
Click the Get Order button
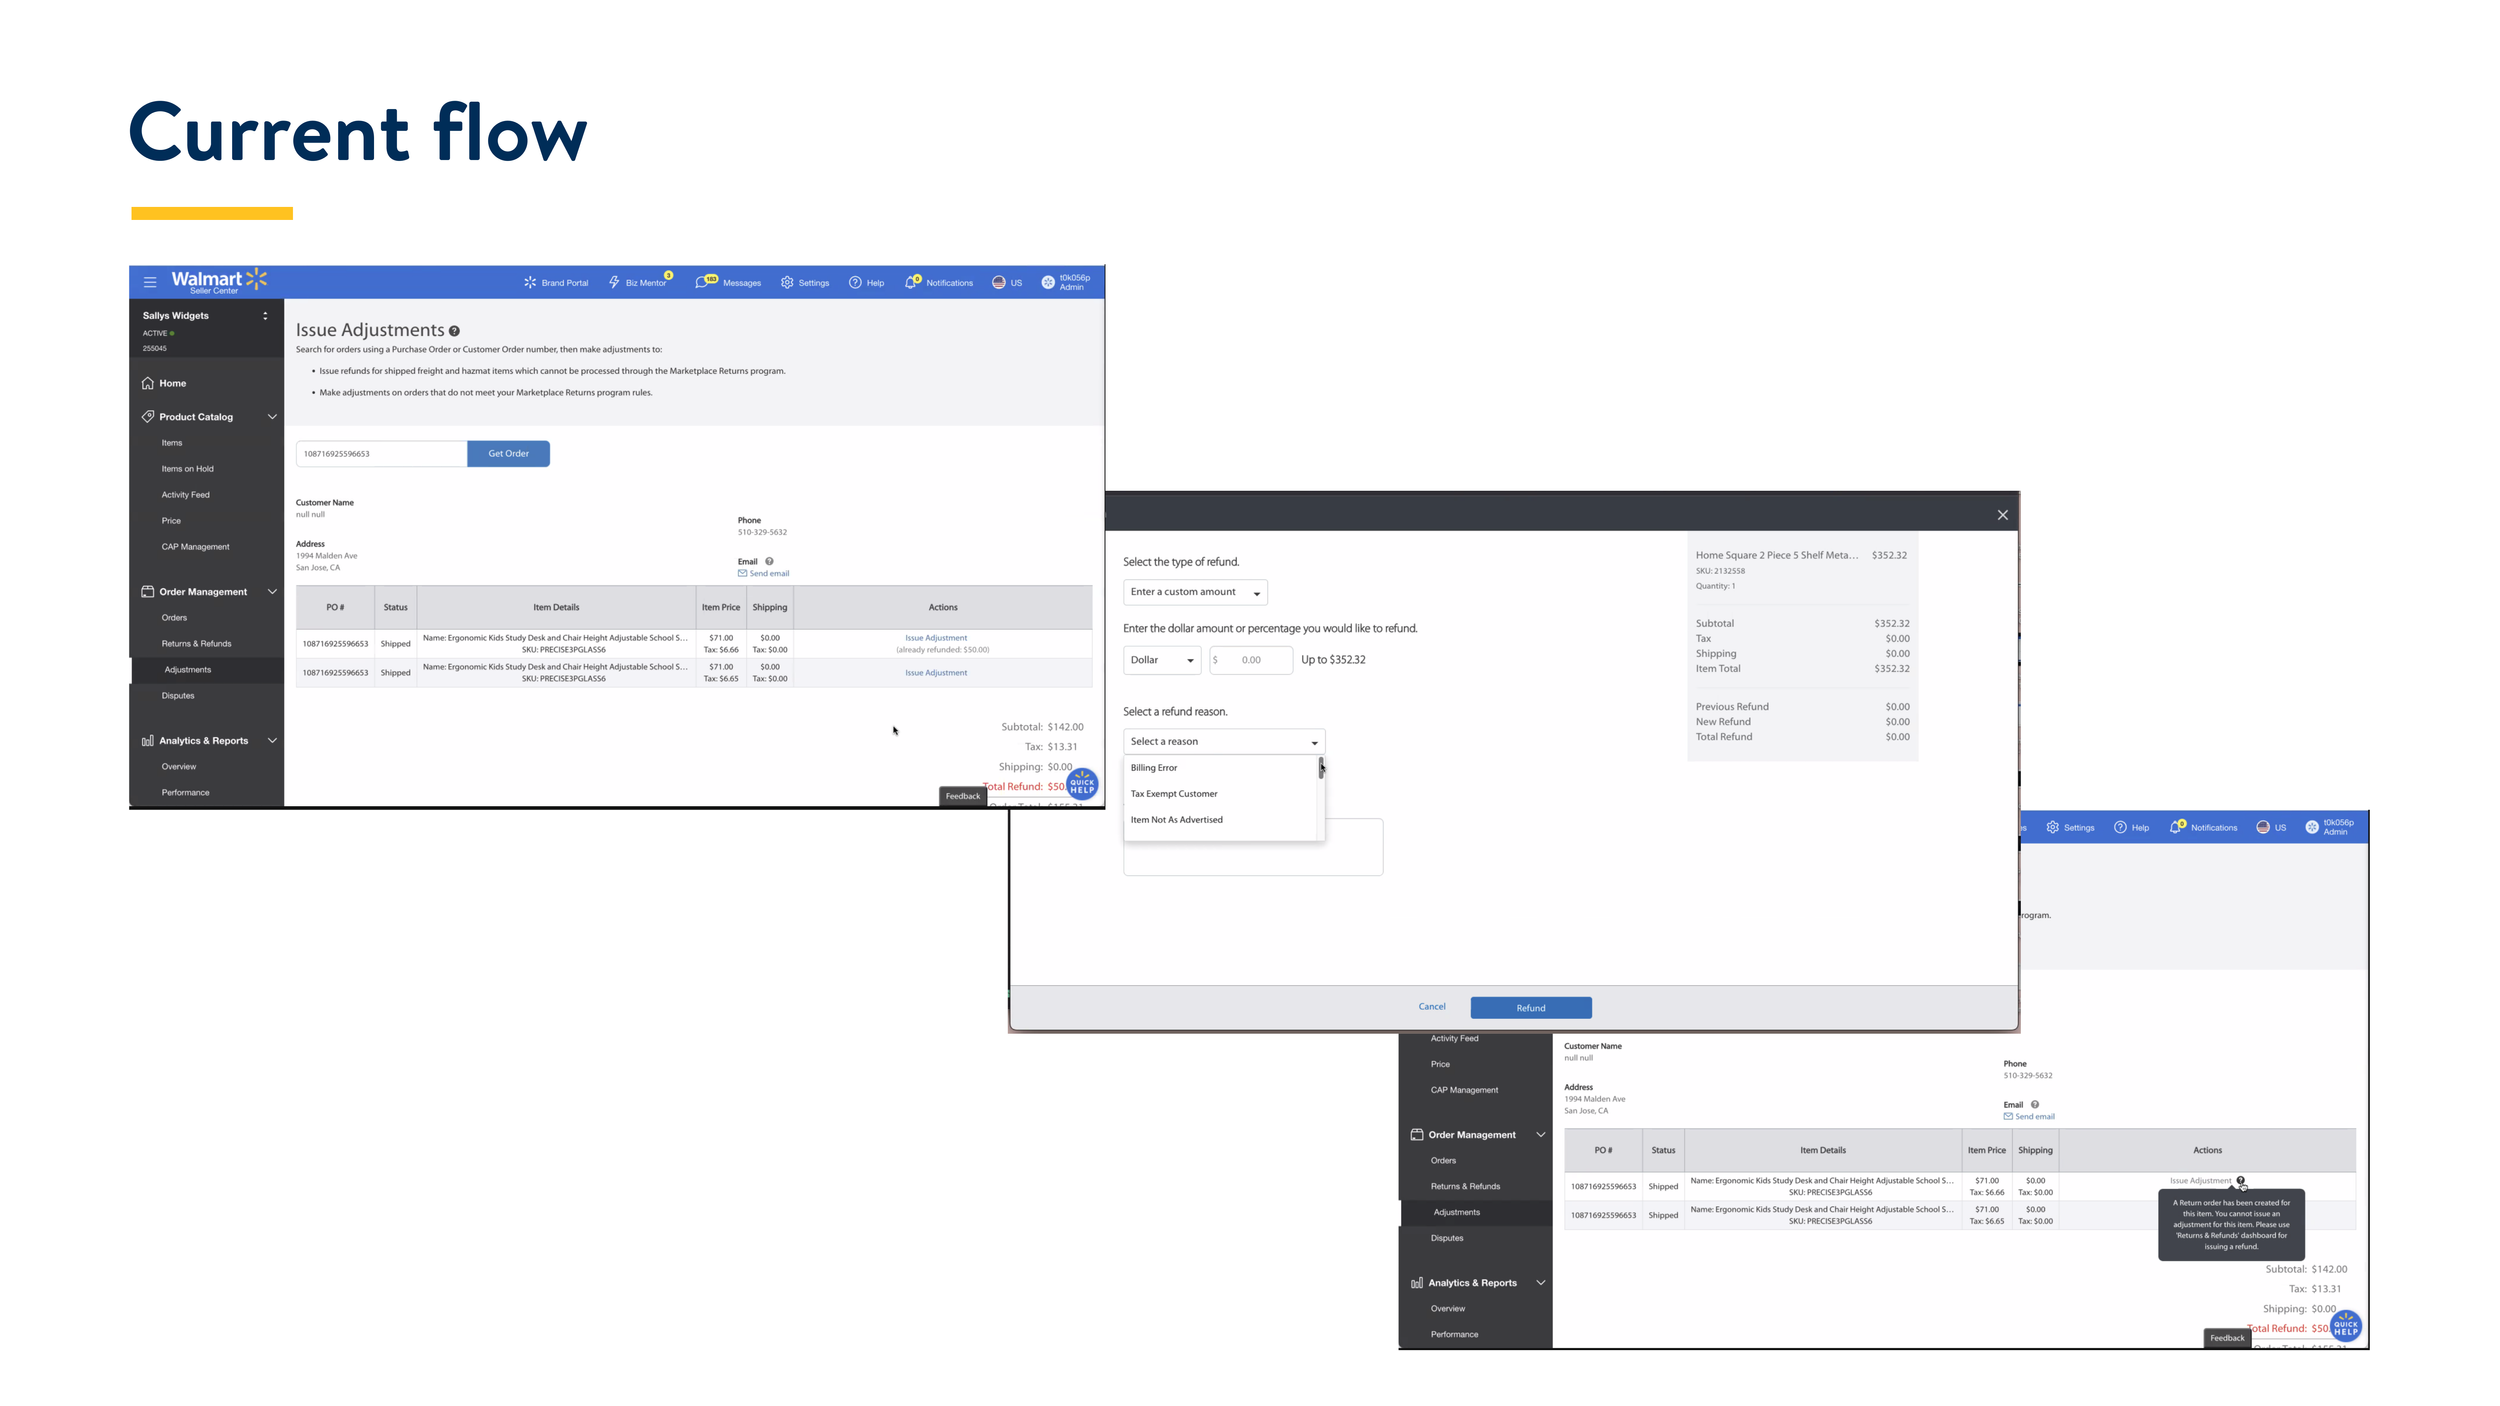click(508, 454)
